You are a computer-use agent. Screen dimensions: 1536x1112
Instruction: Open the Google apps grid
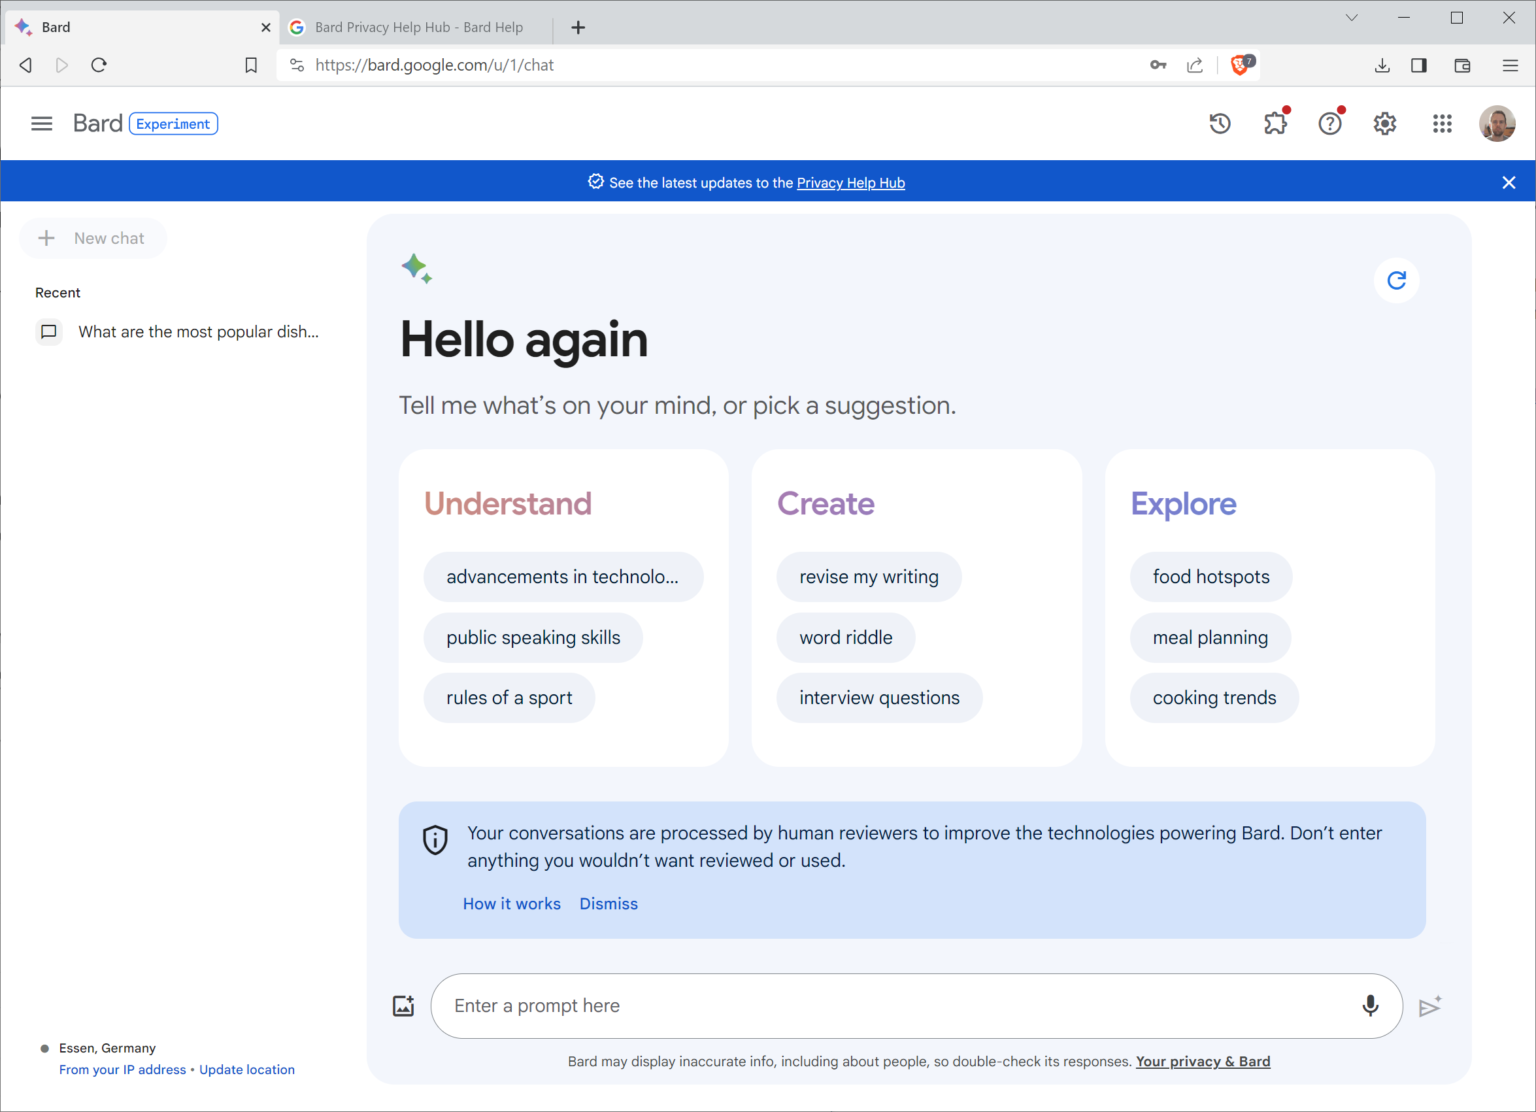coord(1442,124)
